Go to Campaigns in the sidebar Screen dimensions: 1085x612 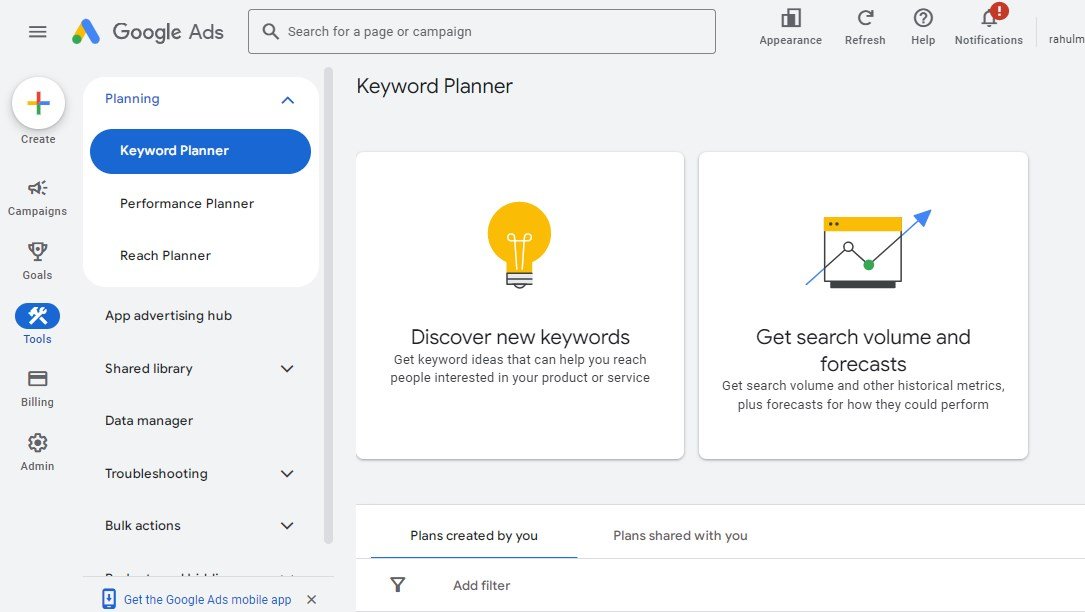tap(37, 198)
